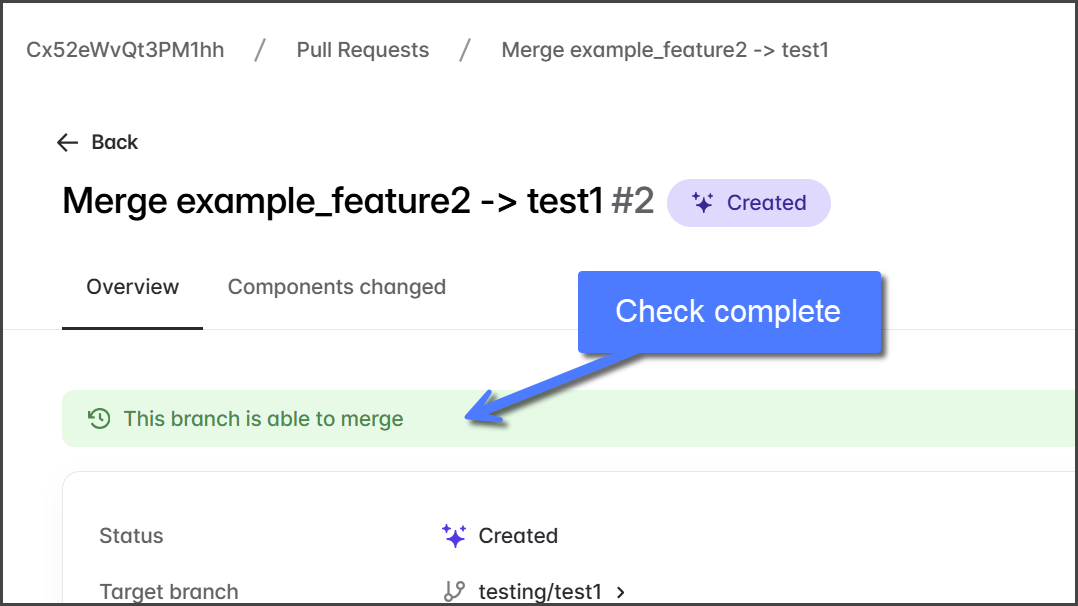Click the Back text link
Image resolution: width=1078 pixels, height=606 pixels.
pos(115,142)
